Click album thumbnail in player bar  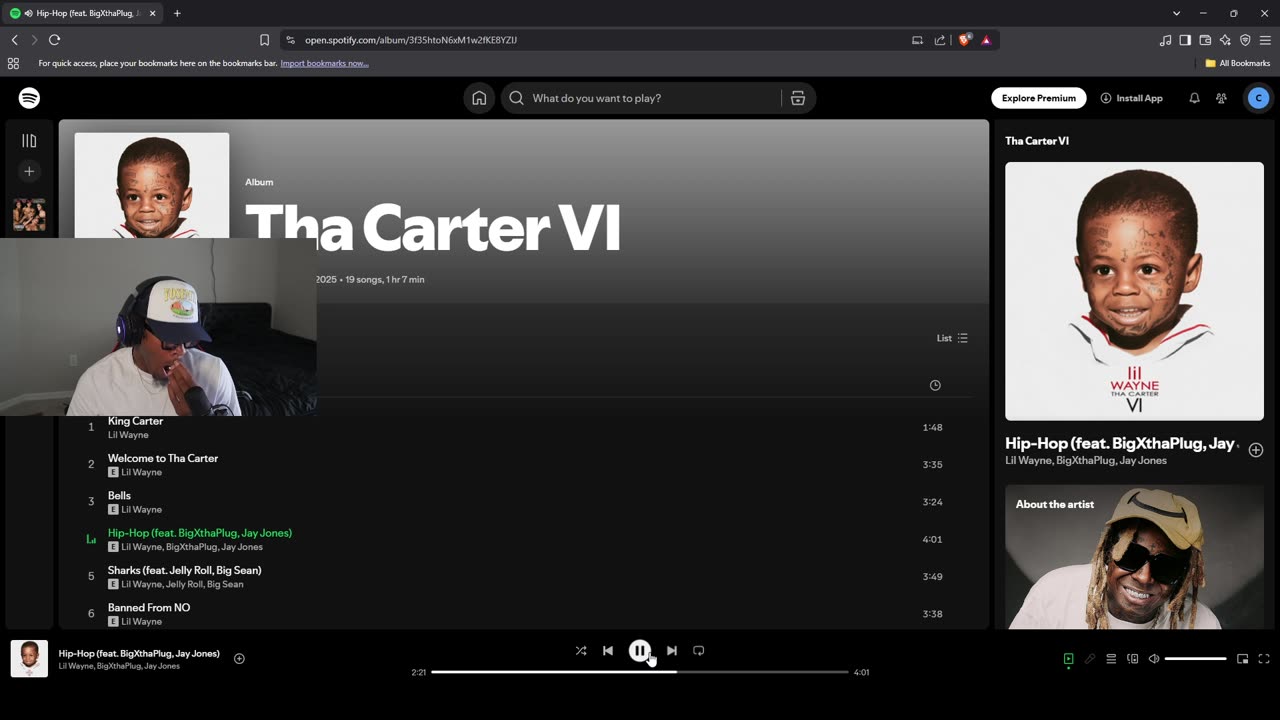pos(29,659)
